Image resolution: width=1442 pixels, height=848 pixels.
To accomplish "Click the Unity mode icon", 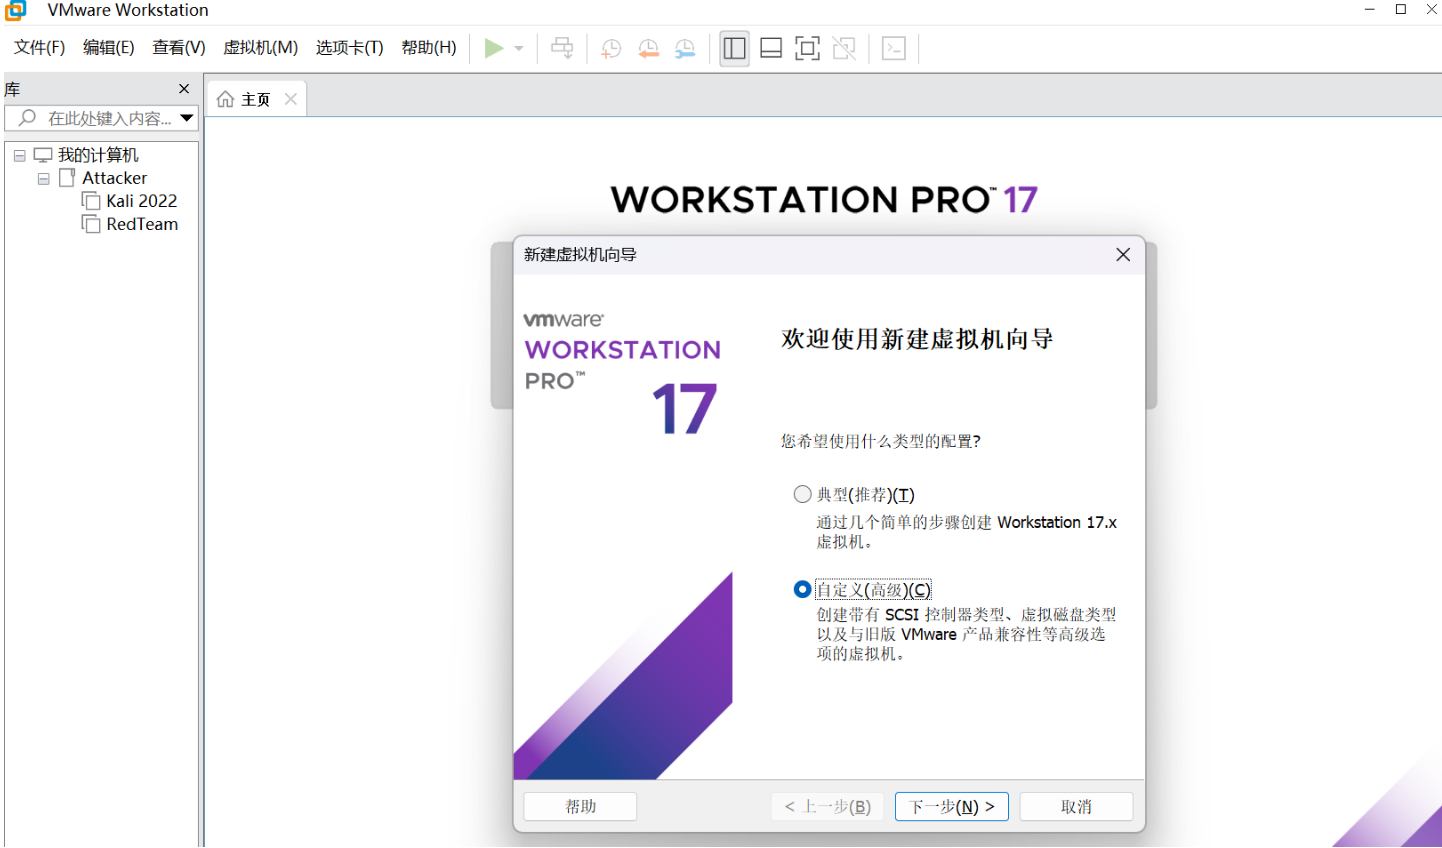I will coord(844,48).
